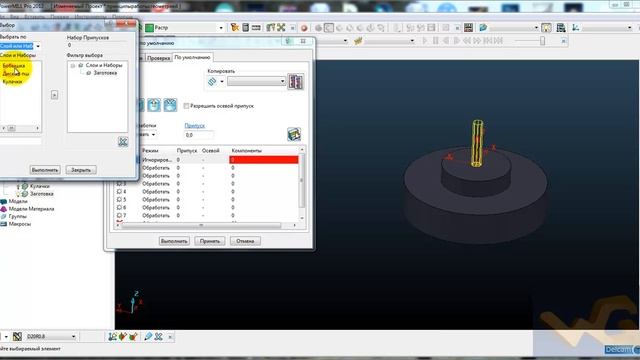
Task: Click the arrow button to add to filter
Action: point(54,95)
